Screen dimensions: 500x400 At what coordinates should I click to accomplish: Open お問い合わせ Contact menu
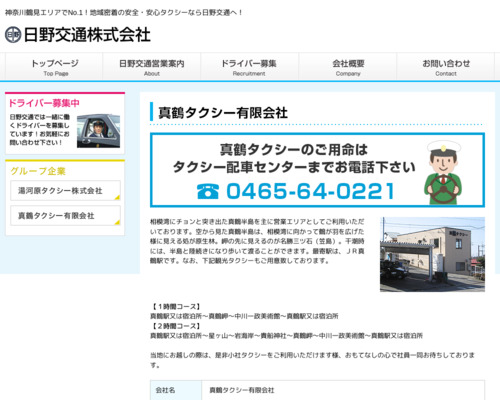(446, 67)
